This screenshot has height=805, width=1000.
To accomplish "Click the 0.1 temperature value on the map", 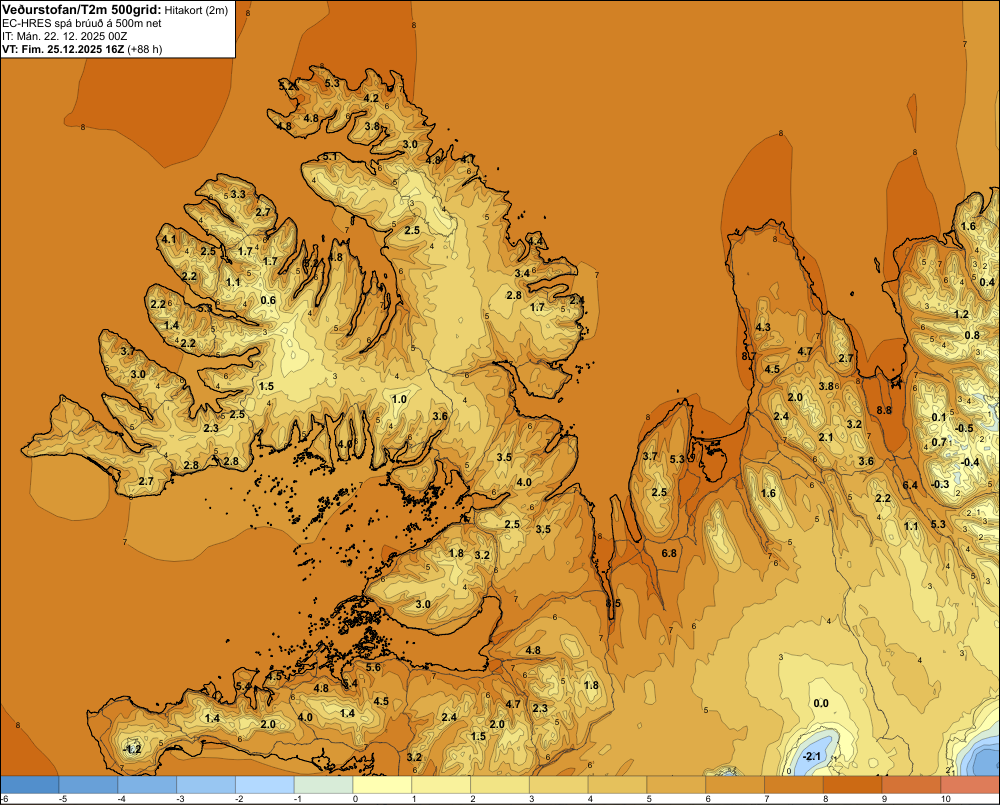I will (x=939, y=417).
